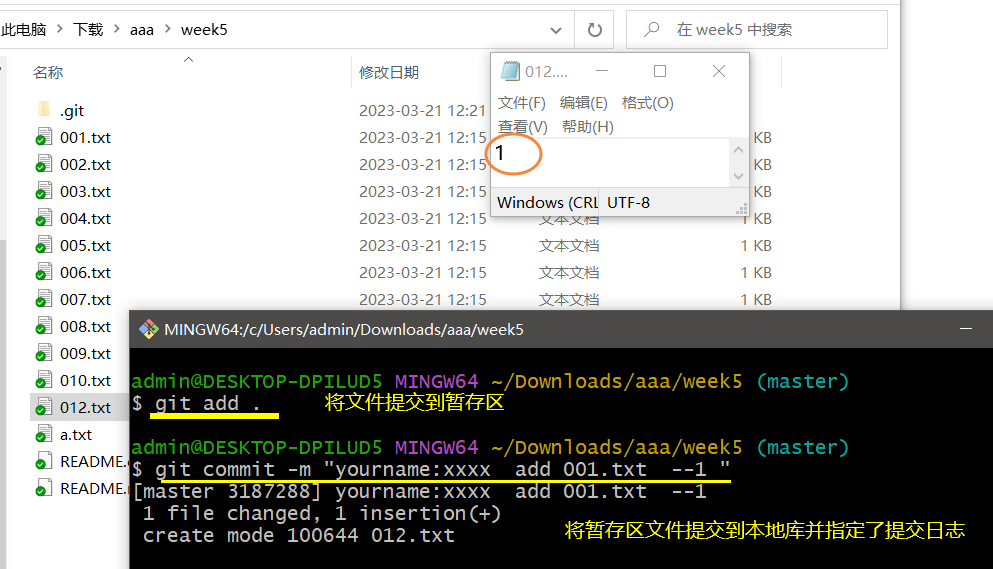Minimize the Git Bash terminal window

(x=966, y=329)
